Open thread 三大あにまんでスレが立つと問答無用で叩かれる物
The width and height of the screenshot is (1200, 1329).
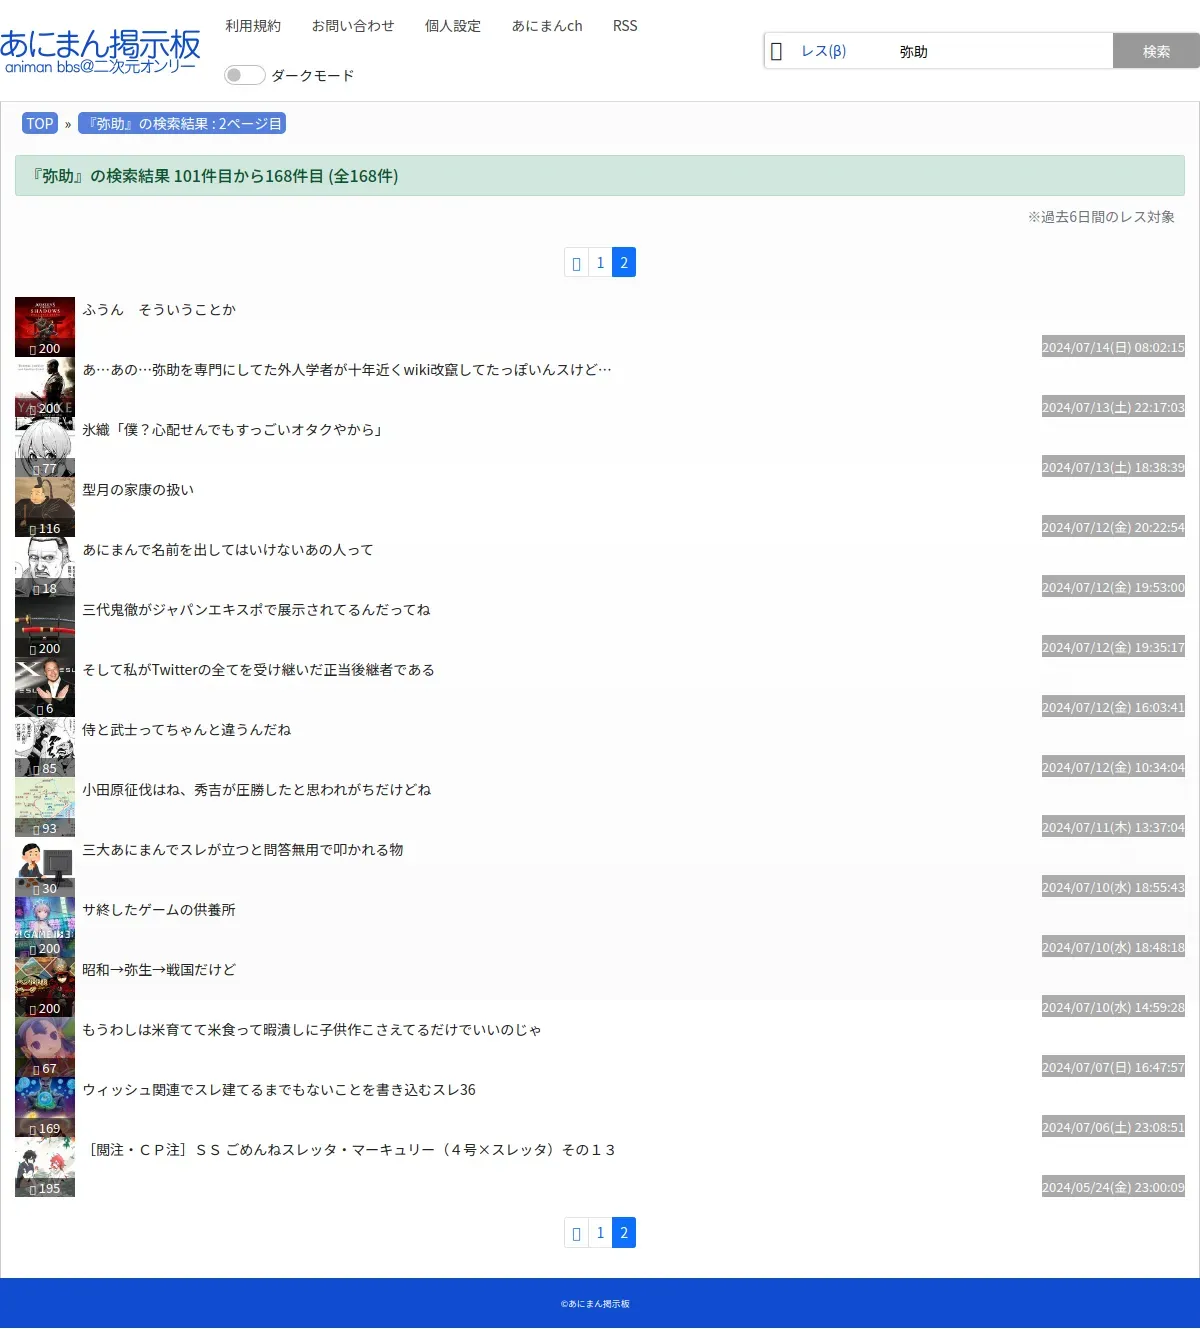coord(243,850)
